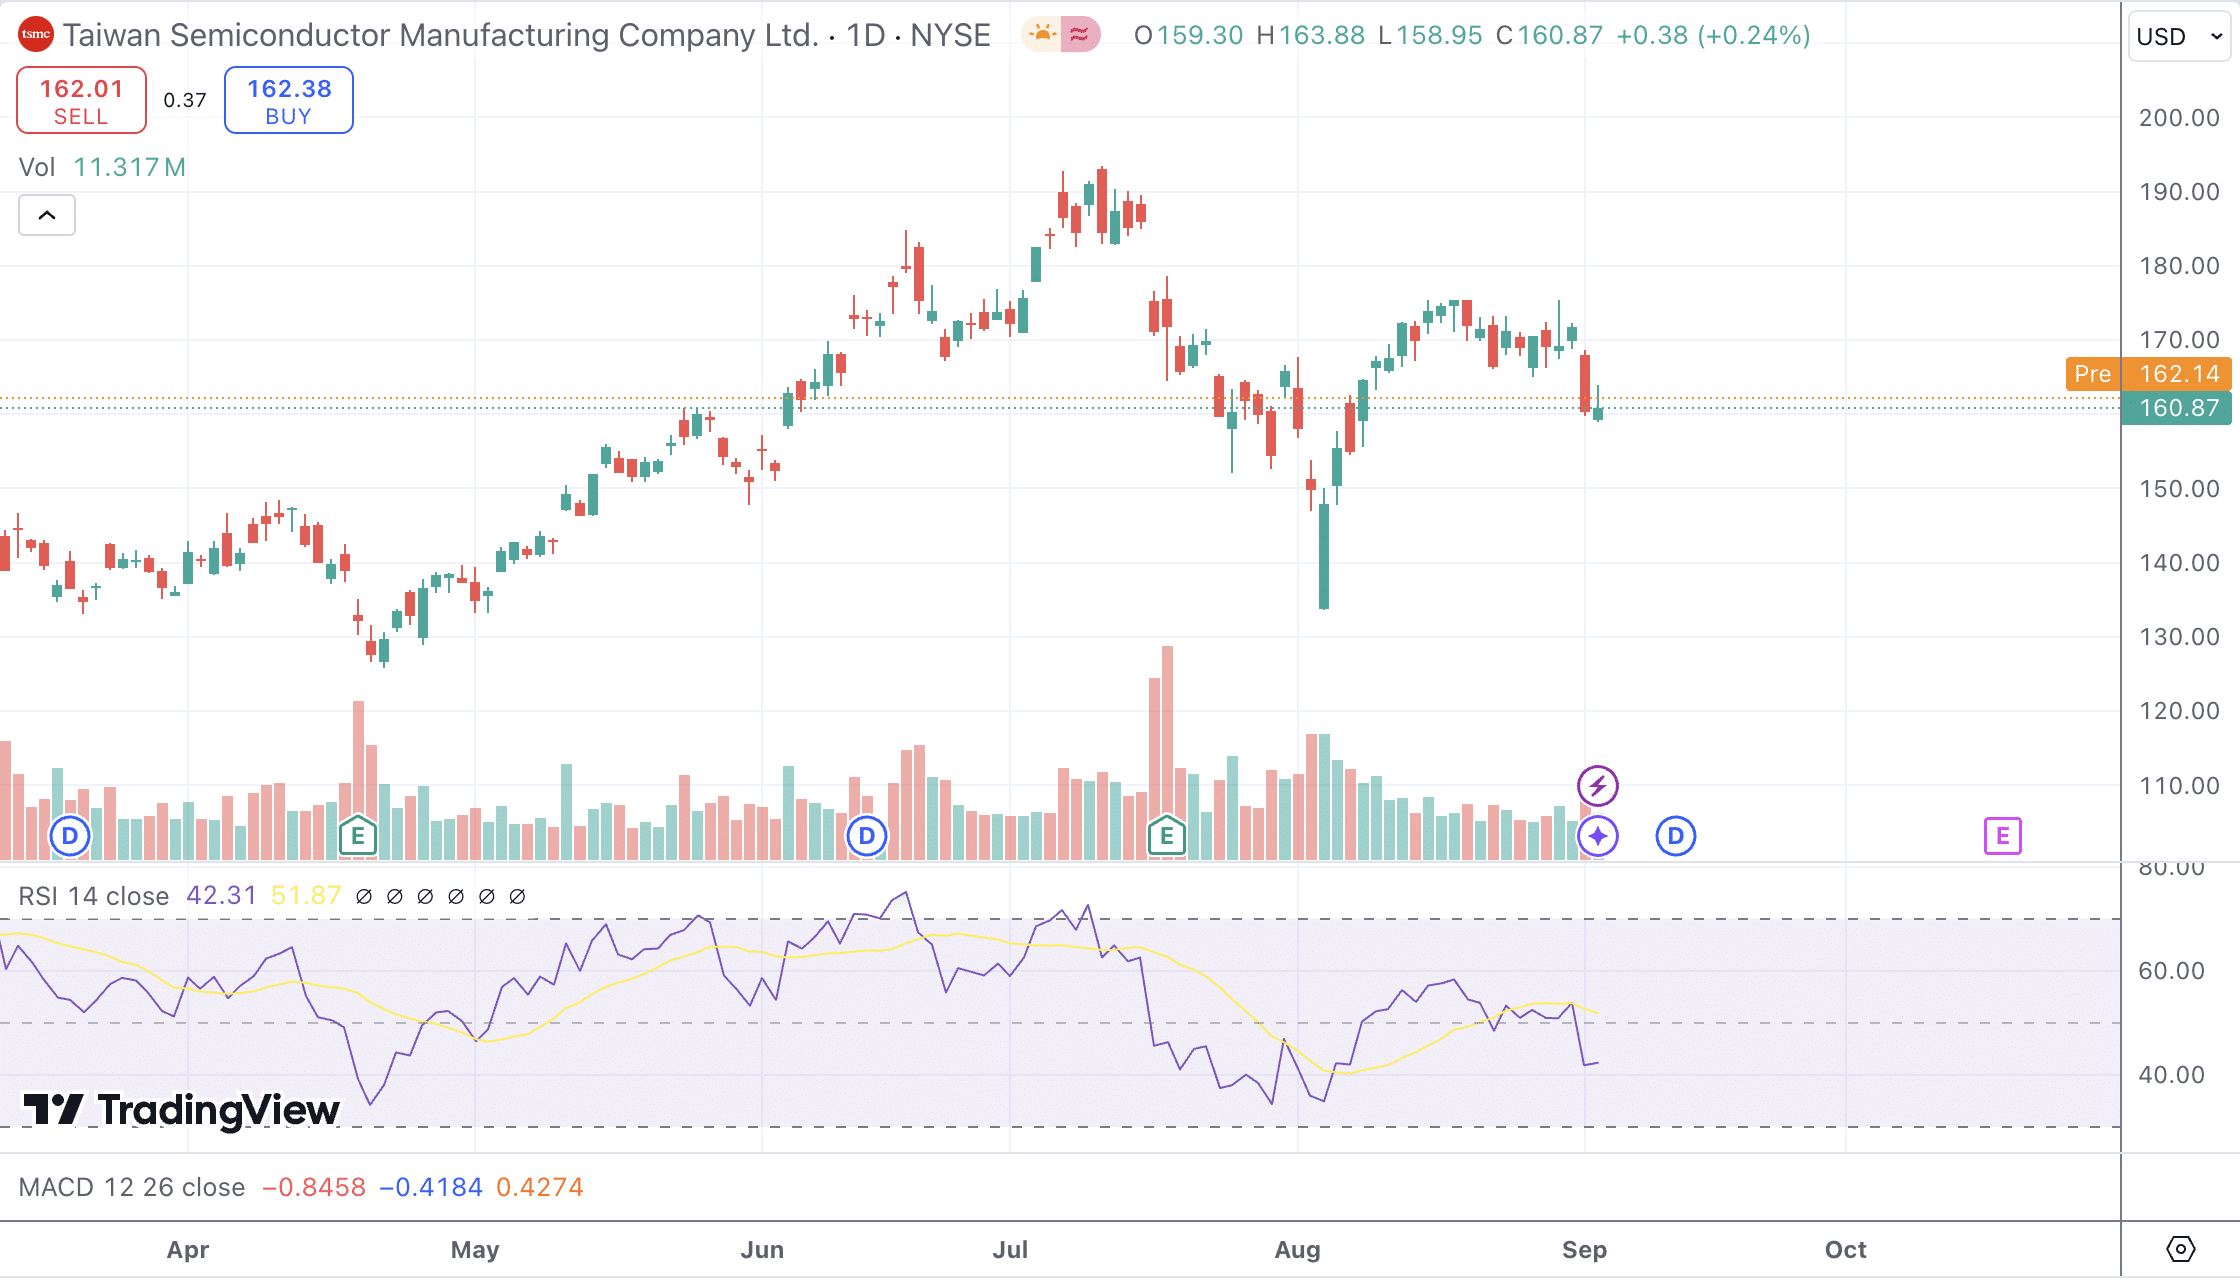Image resolution: width=2240 pixels, height=1286 pixels.
Task: Click the 40.00 RSI axis label
Action: tap(2171, 1075)
